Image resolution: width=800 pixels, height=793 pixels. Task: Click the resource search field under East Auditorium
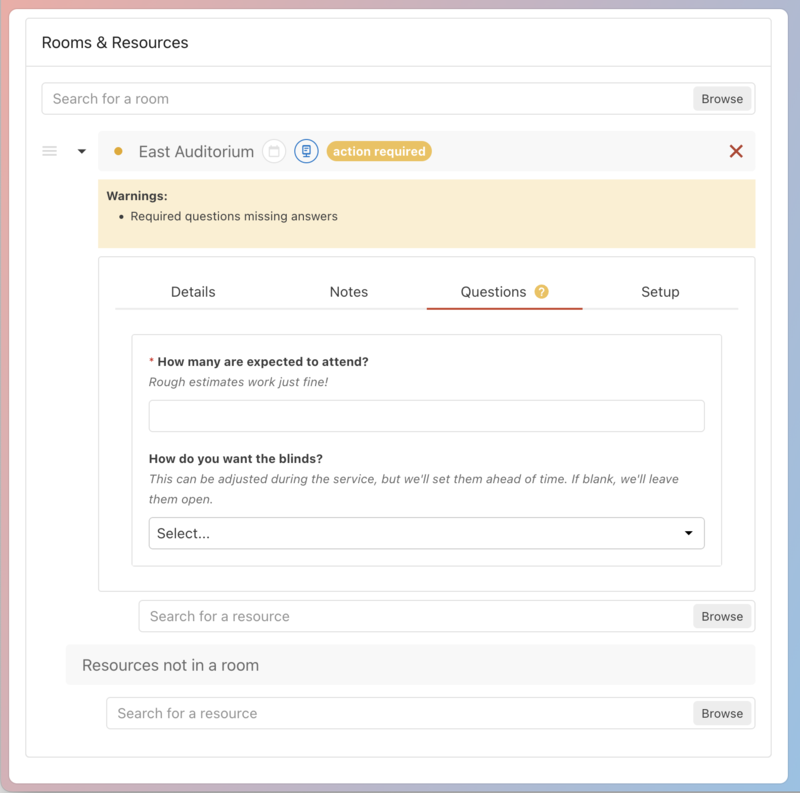click(x=415, y=616)
